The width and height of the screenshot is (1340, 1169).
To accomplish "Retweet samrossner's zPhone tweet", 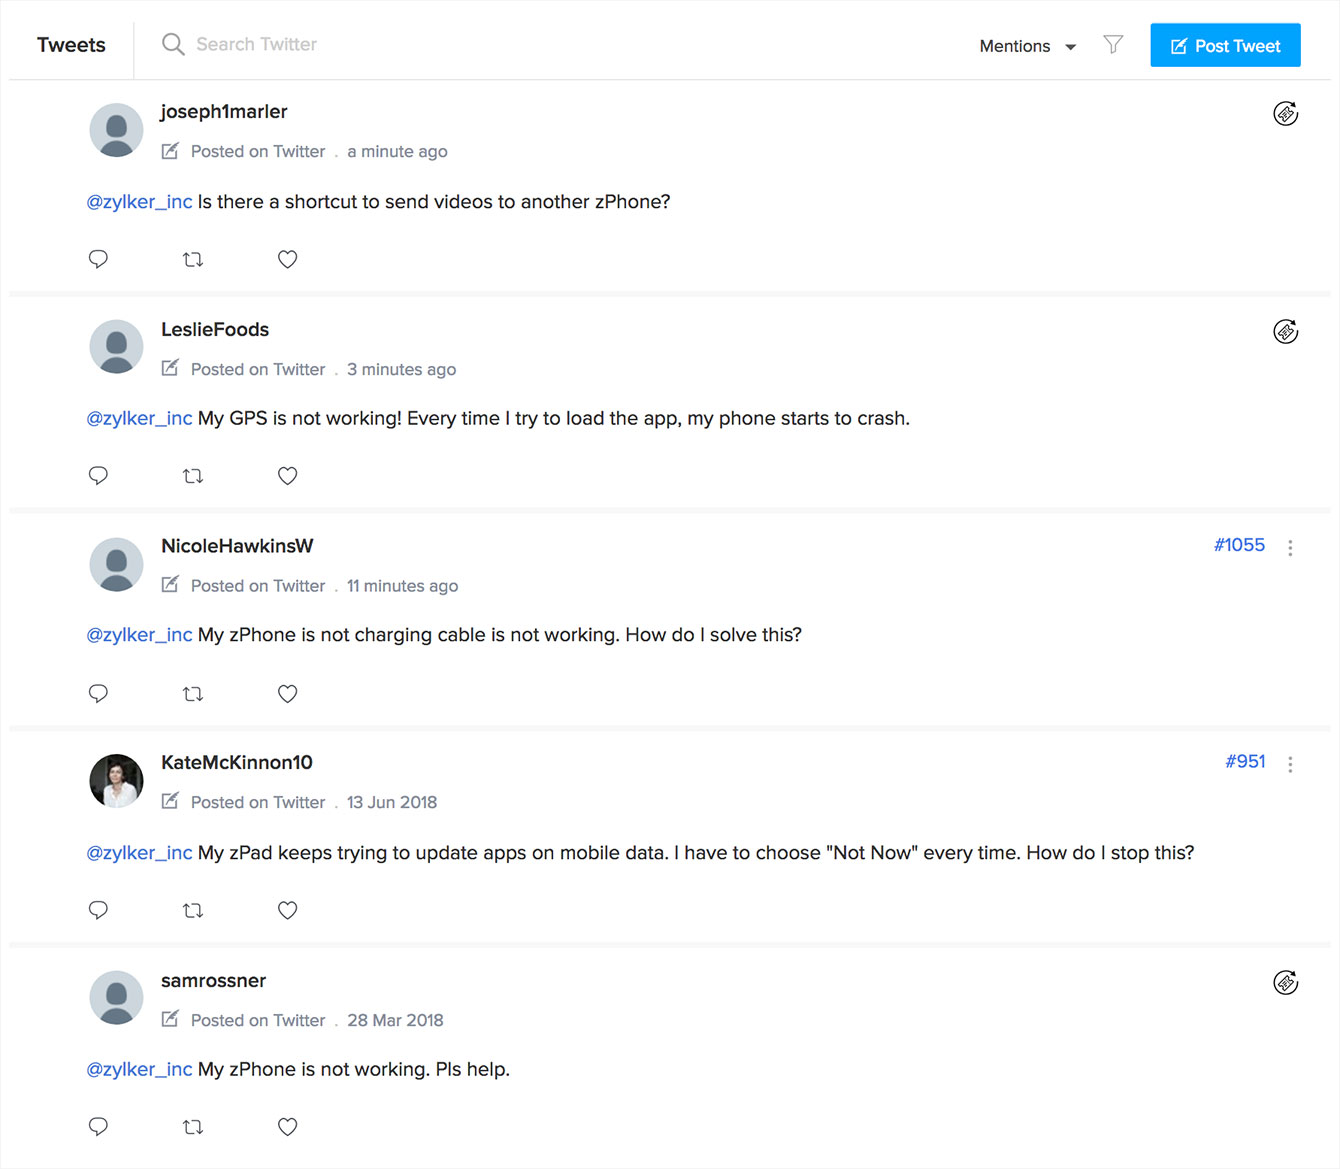I will tap(193, 1127).
